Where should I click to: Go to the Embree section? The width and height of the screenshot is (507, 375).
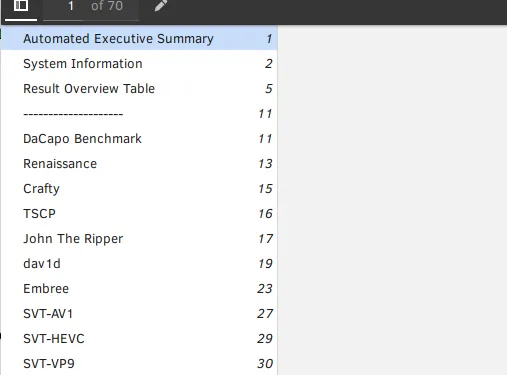(139, 289)
